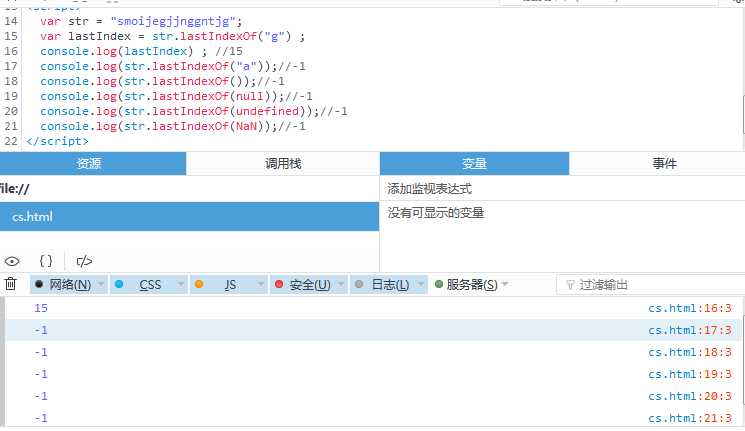Toggle breakpoints with the tag-slash icon

tap(84, 261)
